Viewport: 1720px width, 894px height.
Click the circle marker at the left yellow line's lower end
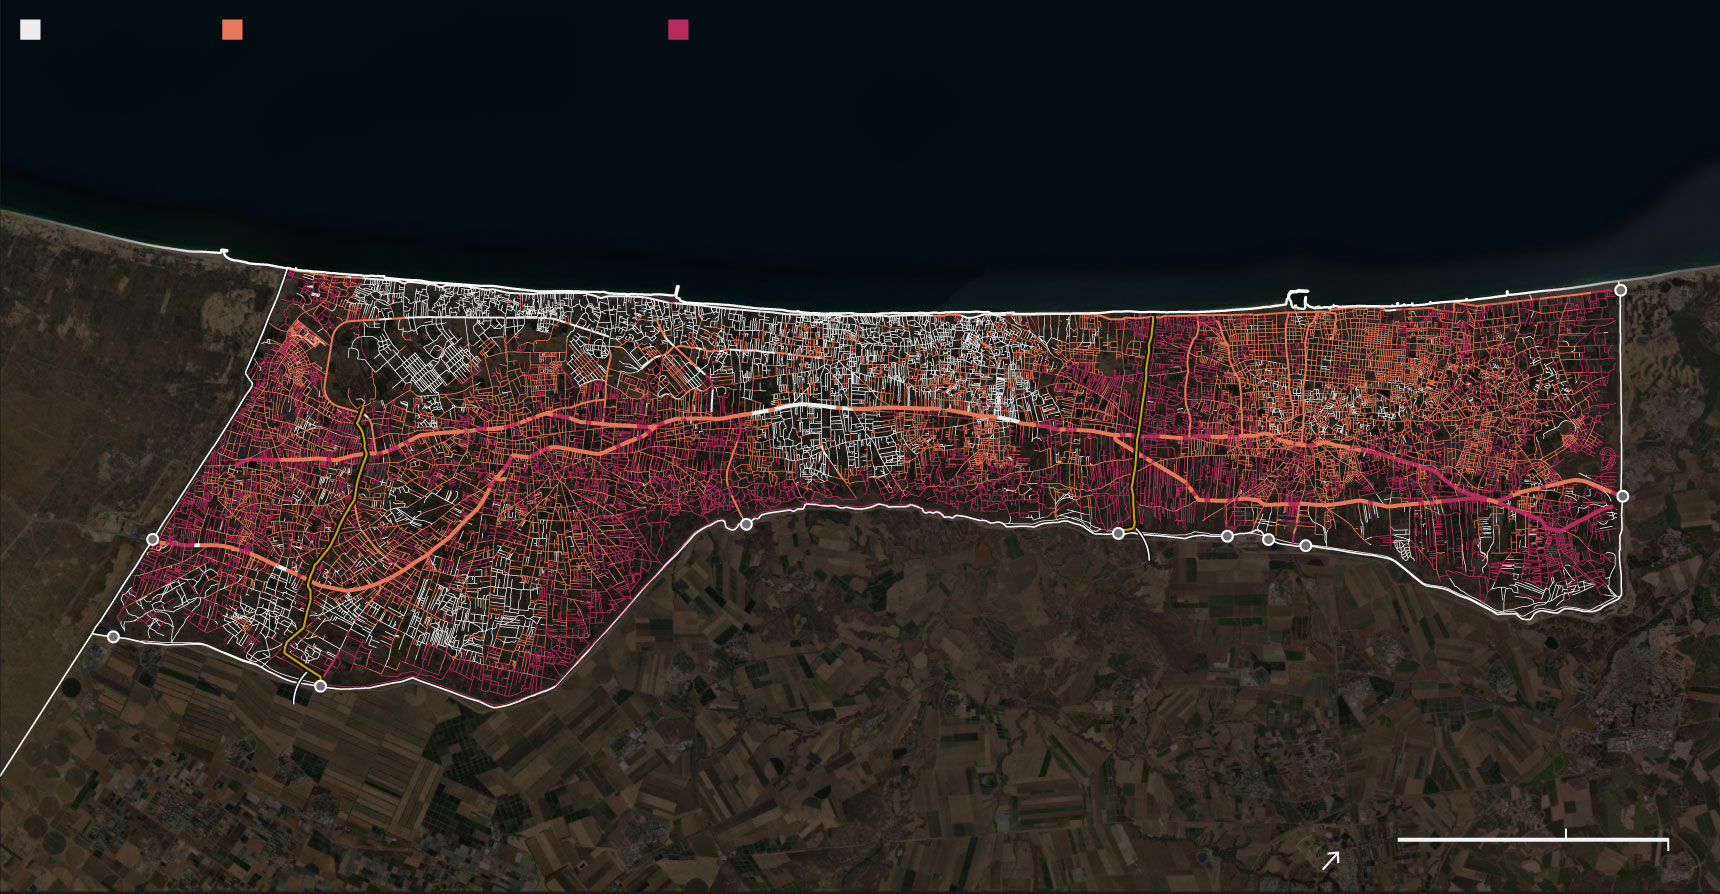click(x=320, y=686)
